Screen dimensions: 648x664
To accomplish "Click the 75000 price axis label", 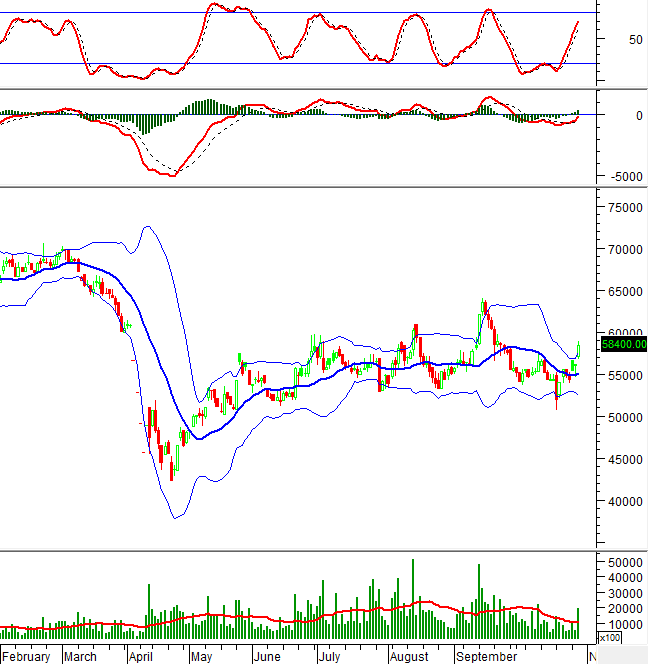I will [626, 208].
